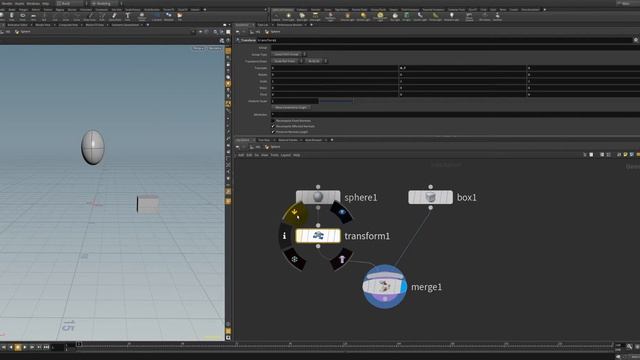Select the merge1 node
Viewport: 640px width, 360px height.
384,287
